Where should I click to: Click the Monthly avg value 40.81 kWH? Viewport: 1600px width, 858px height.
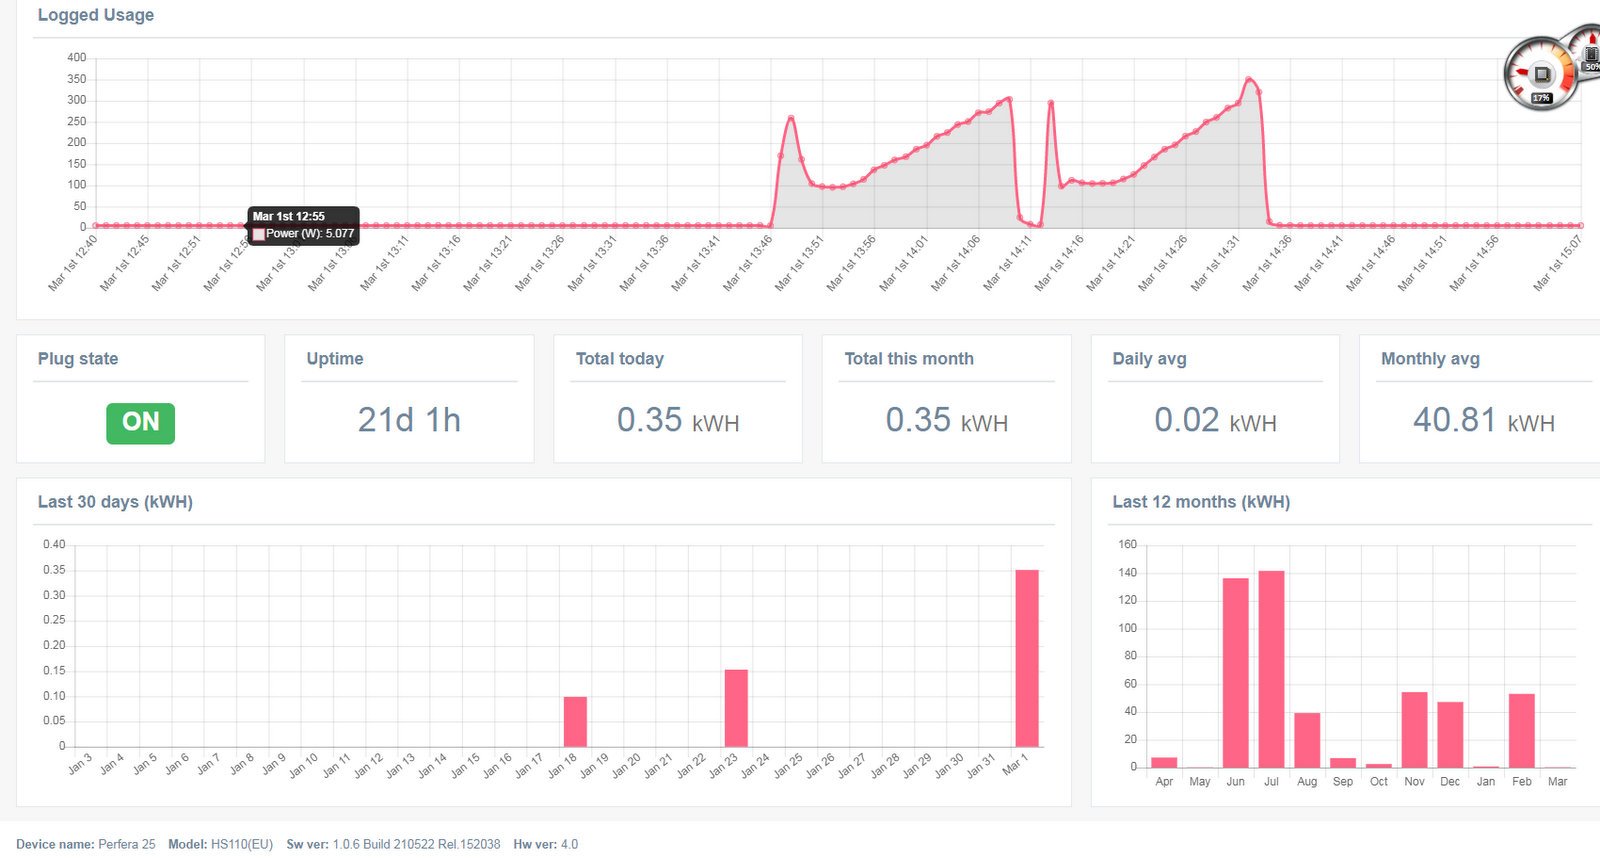tap(1484, 420)
